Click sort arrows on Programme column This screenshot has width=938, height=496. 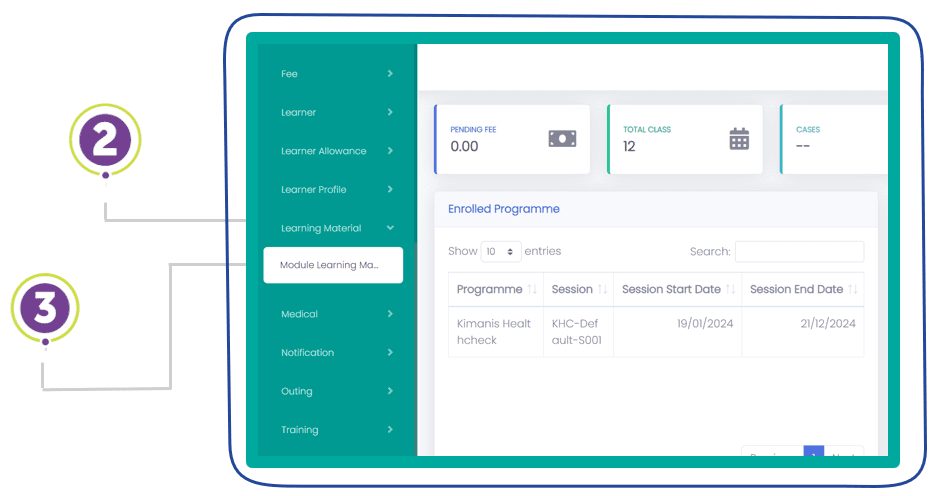tap(532, 290)
